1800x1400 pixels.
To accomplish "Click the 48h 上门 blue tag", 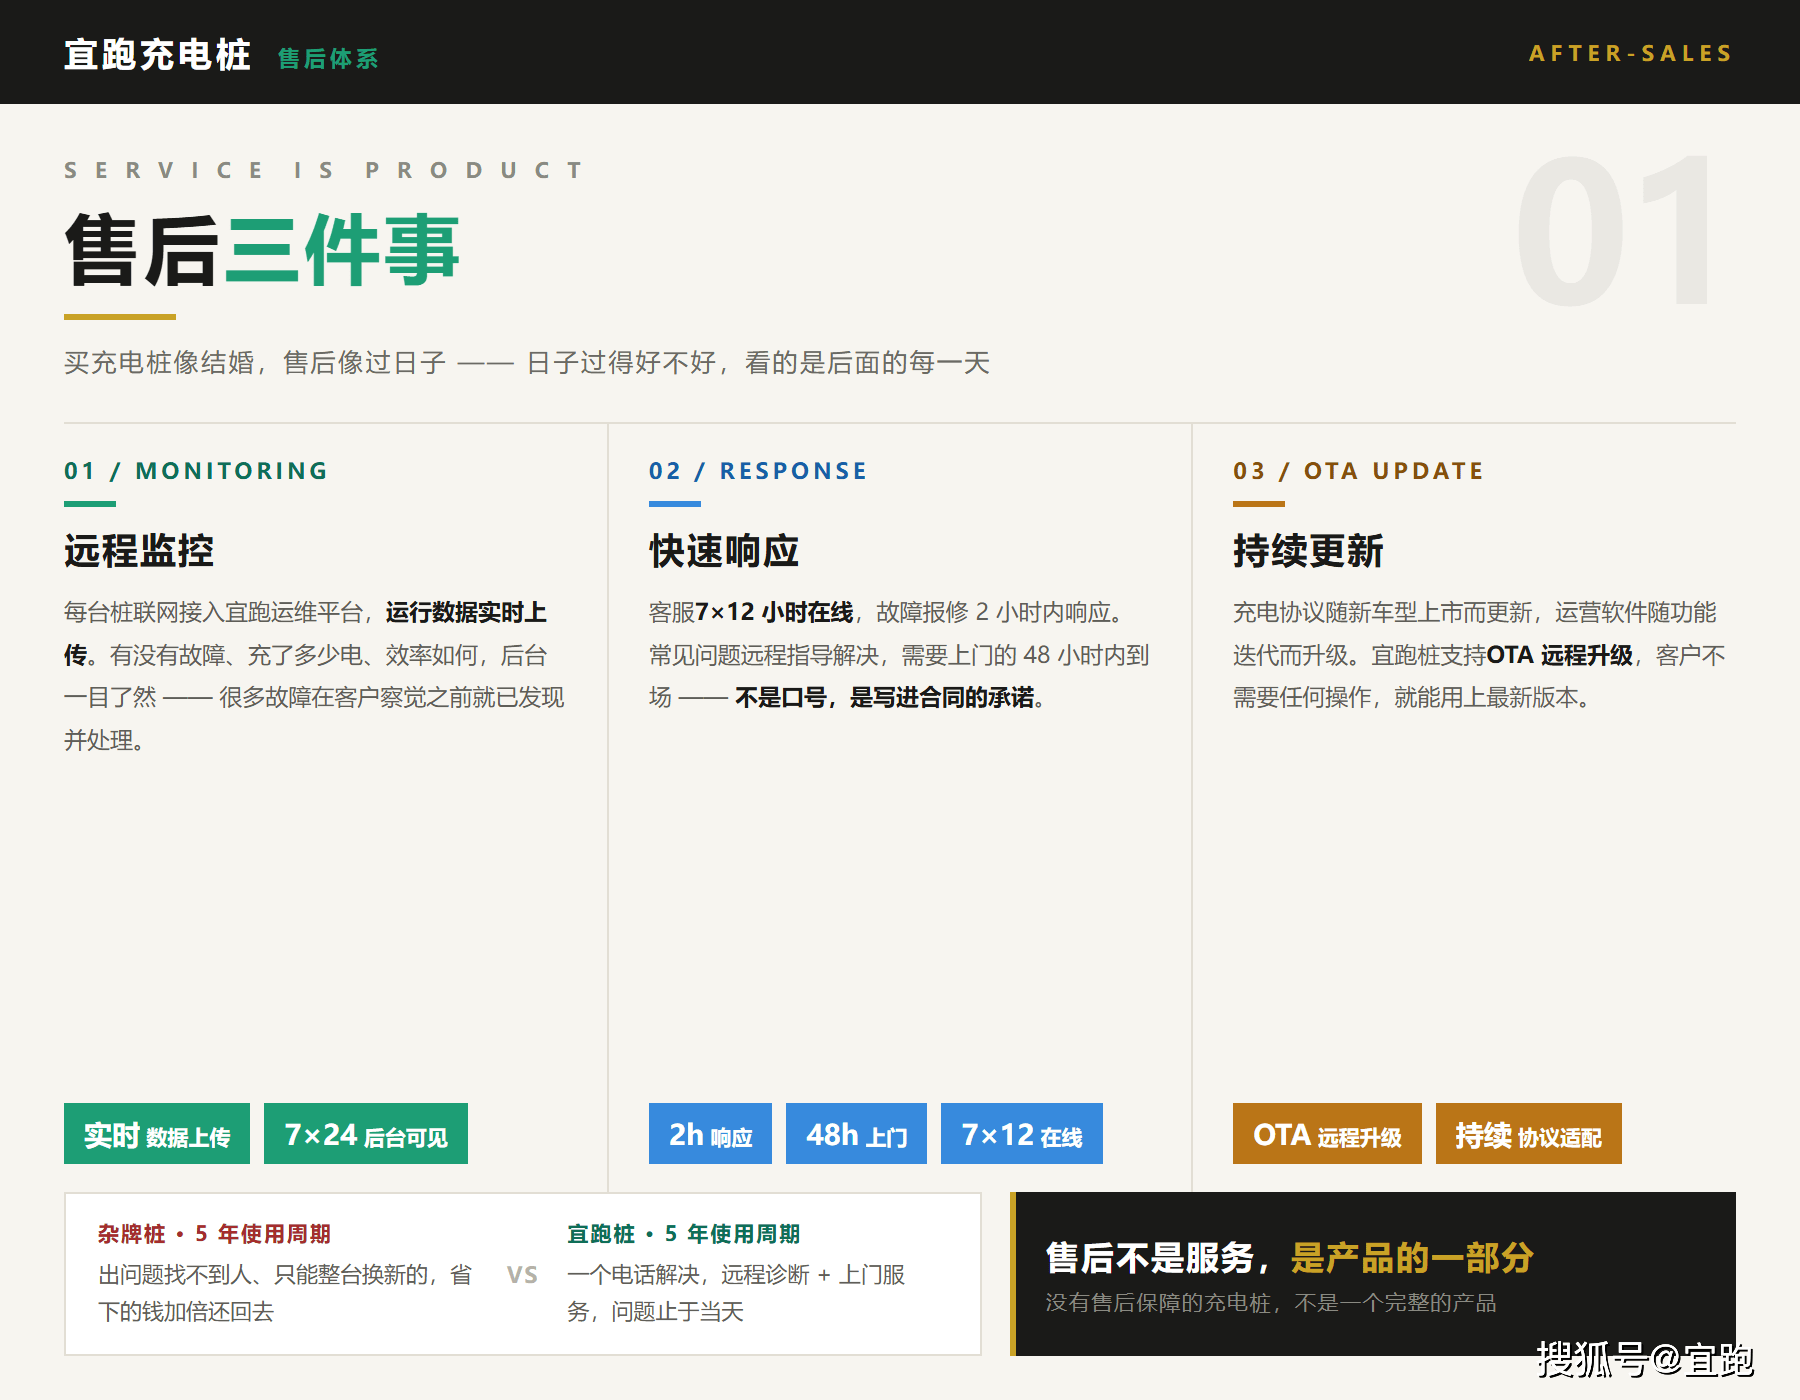I will point(856,1134).
